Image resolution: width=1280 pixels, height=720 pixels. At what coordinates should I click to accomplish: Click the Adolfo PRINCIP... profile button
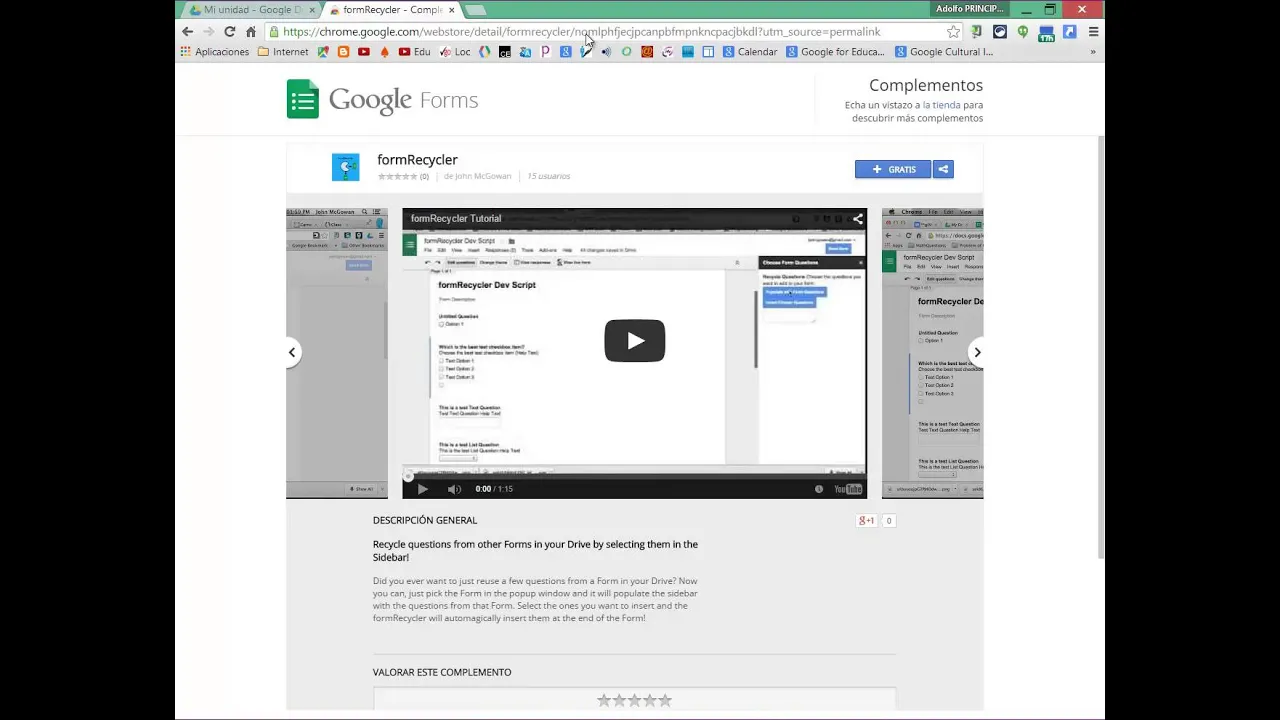pyautogui.click(x=970, y=9)
